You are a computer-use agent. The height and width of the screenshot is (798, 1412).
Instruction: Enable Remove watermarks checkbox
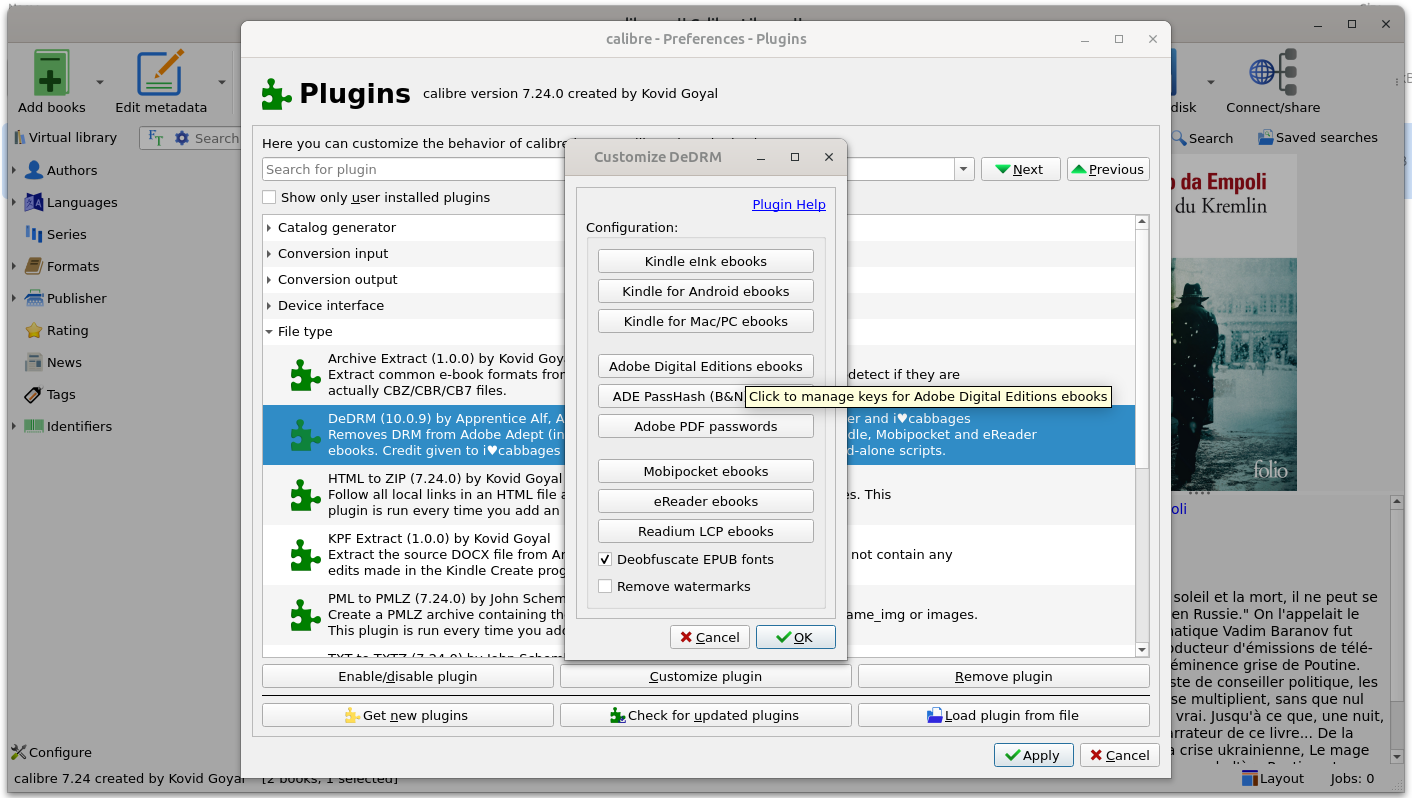pyautogui.click(x=605, y=586)
